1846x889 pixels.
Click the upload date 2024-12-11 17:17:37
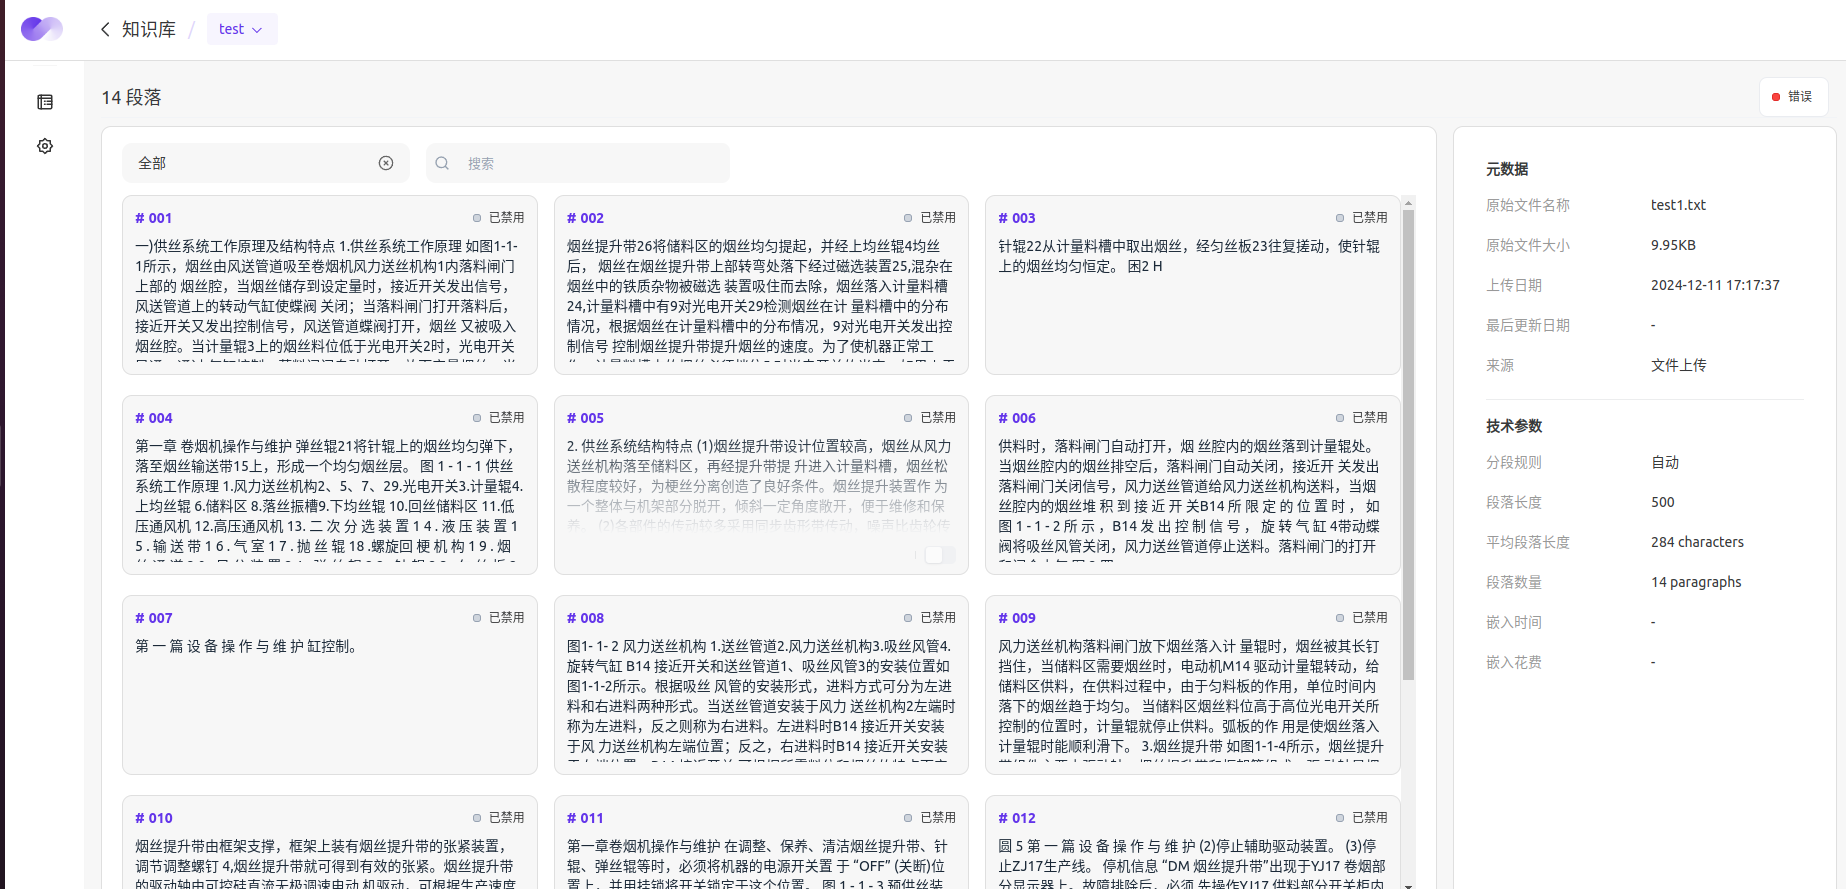pyautogui.click(x=1715, y=285)
